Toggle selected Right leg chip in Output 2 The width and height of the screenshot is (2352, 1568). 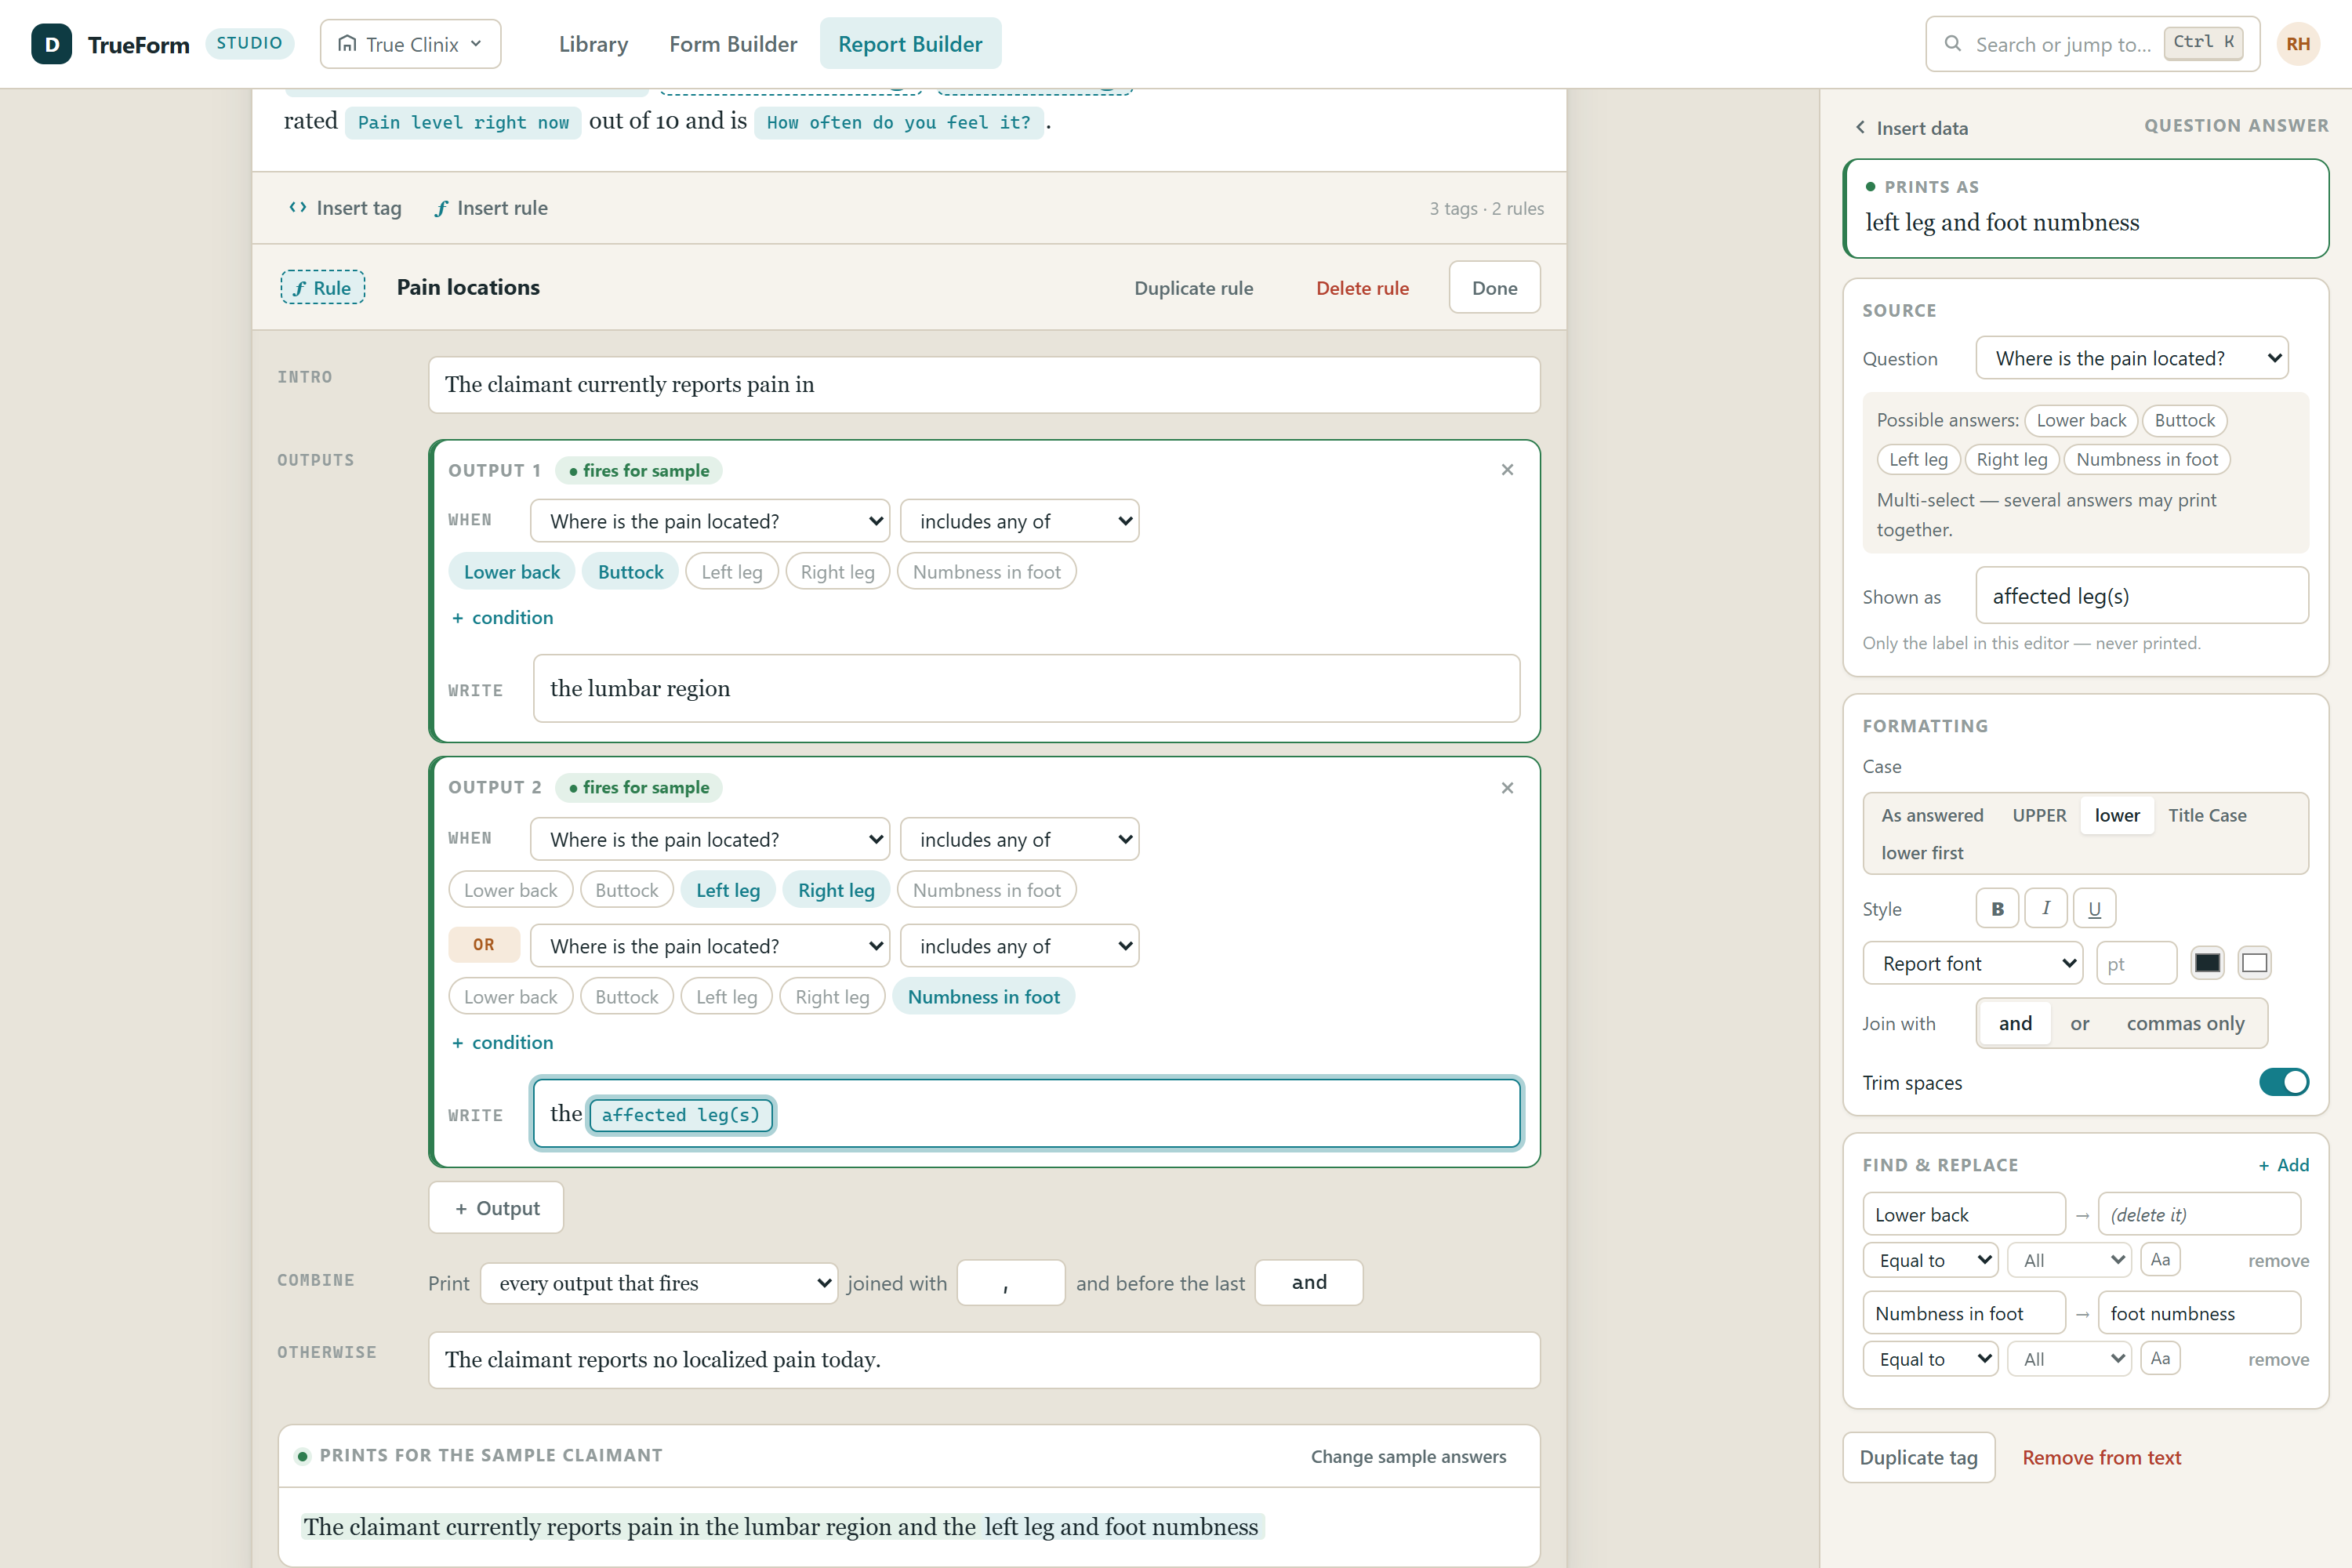[x=836, y=890]
